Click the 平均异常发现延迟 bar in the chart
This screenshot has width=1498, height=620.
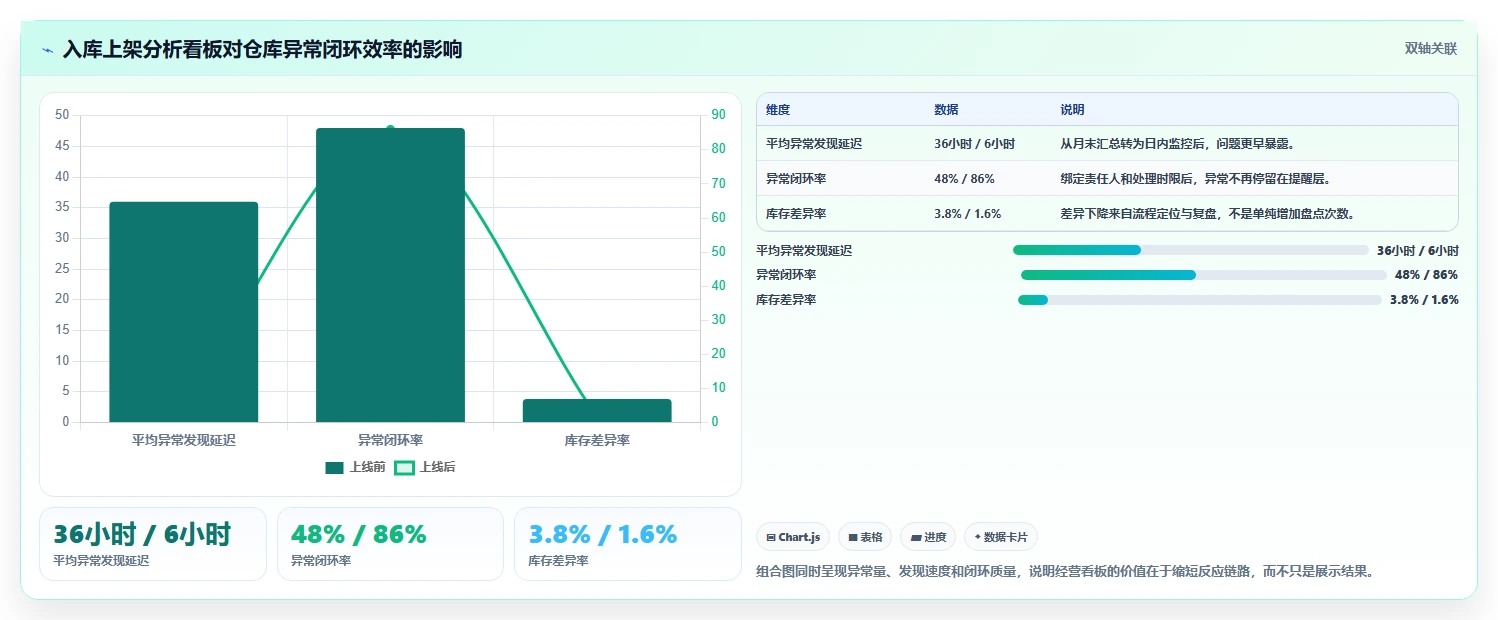pos(183,312)
